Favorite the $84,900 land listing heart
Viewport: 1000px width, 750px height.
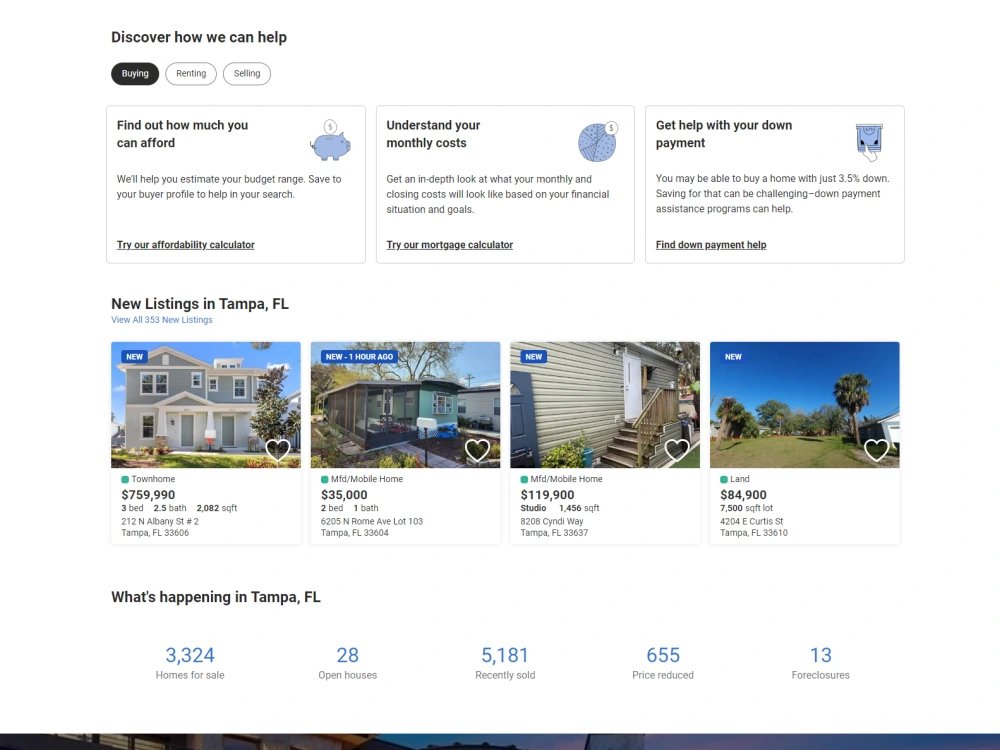pyautogui.click(x=876, y=450)
